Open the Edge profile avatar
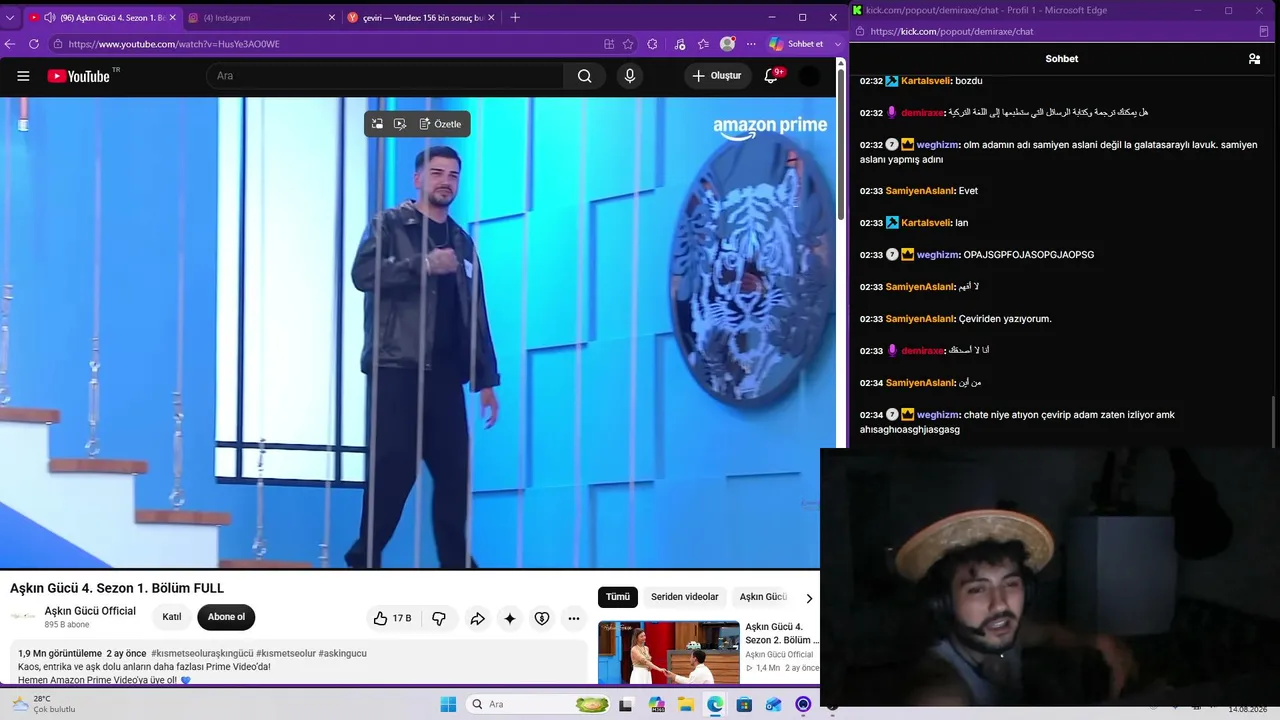Screen dimensions: 1280x720 click(x=727, y=44)
